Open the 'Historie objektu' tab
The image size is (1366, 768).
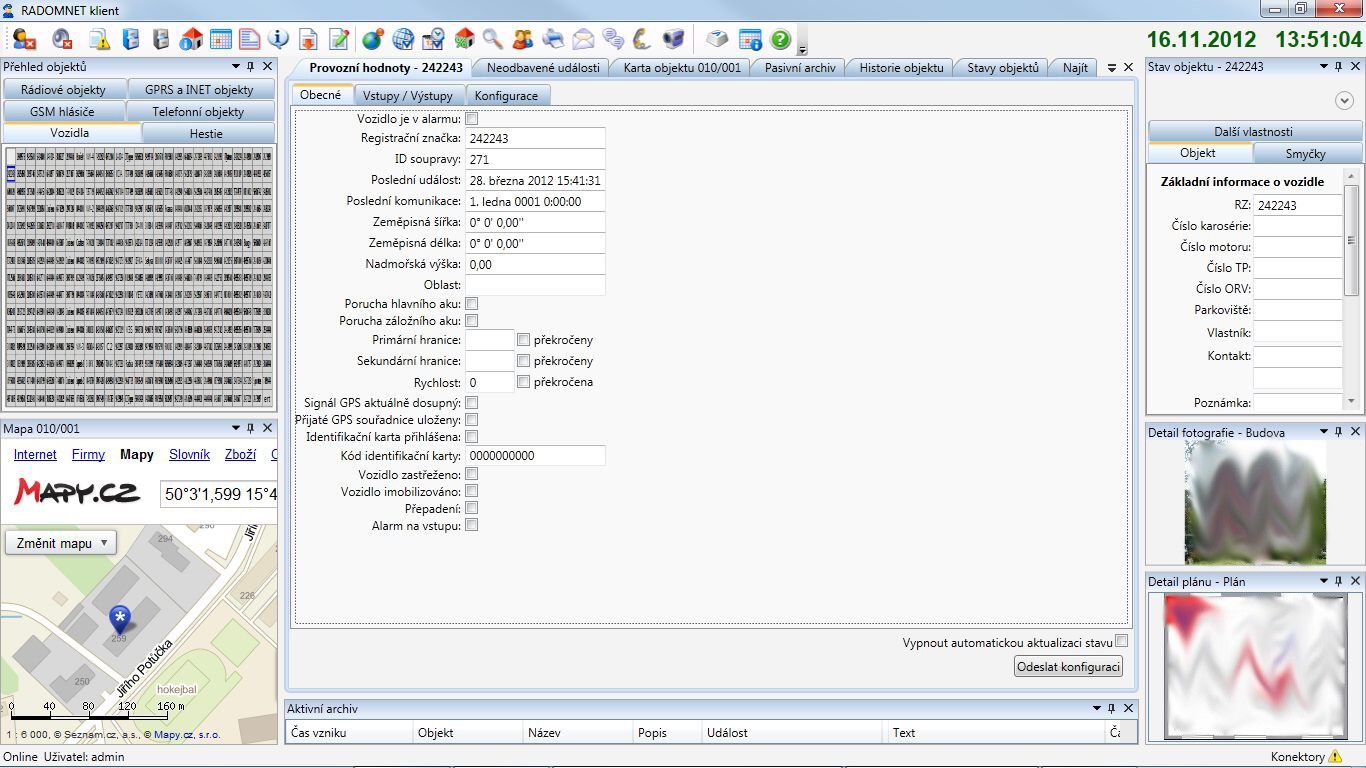(x=901, y=68)
